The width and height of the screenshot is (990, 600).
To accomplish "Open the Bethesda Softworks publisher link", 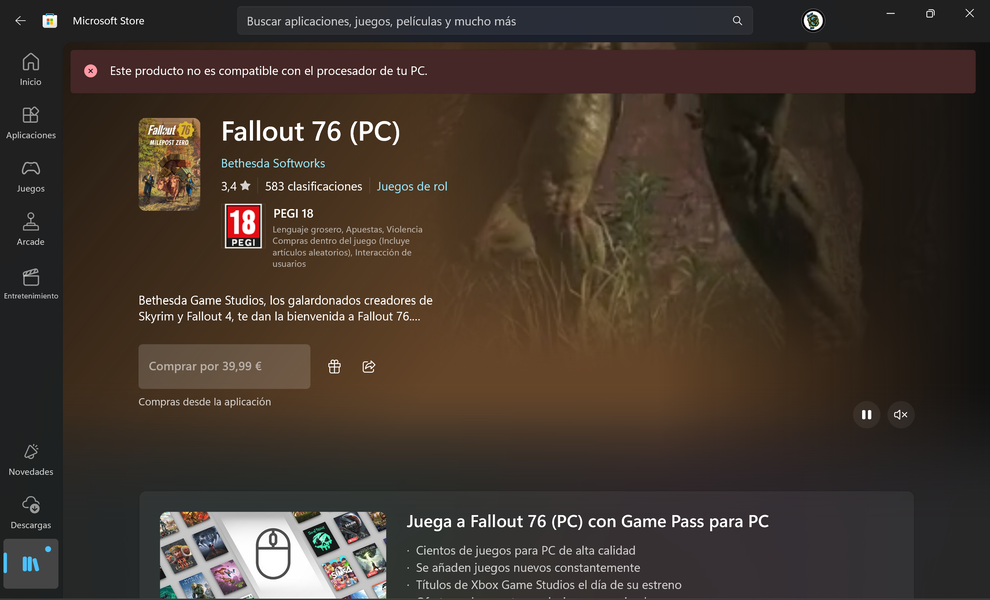I will coord(273,163).
